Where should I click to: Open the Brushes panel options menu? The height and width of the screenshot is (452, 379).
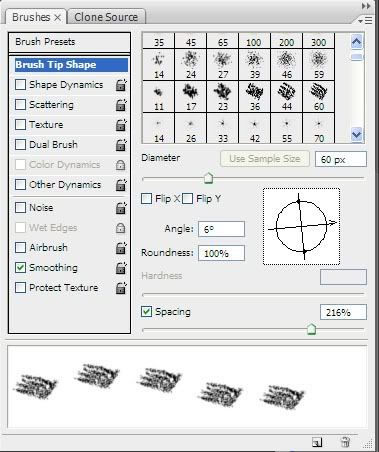coord(365,21)
